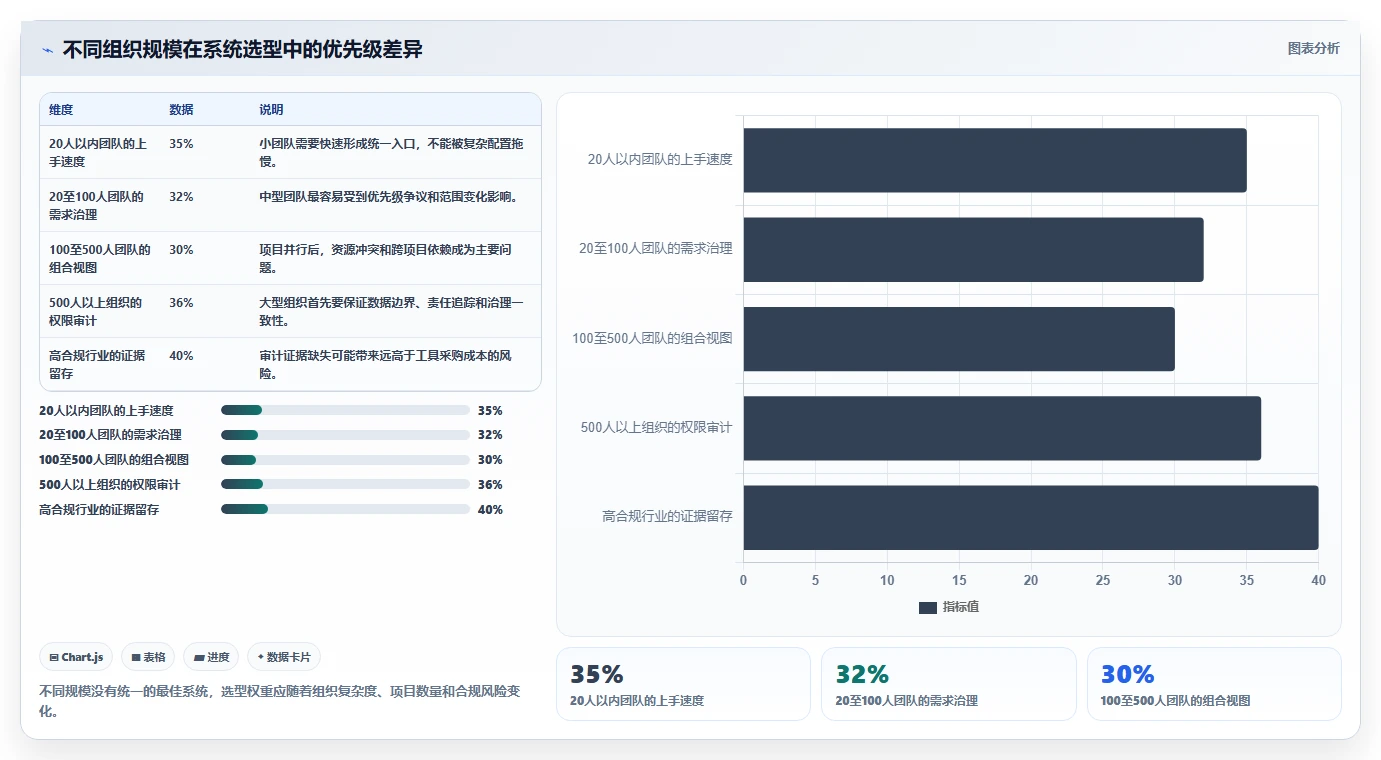Click the chart bar for 20至100人团队的需求治理

click(x=973, y=249)
